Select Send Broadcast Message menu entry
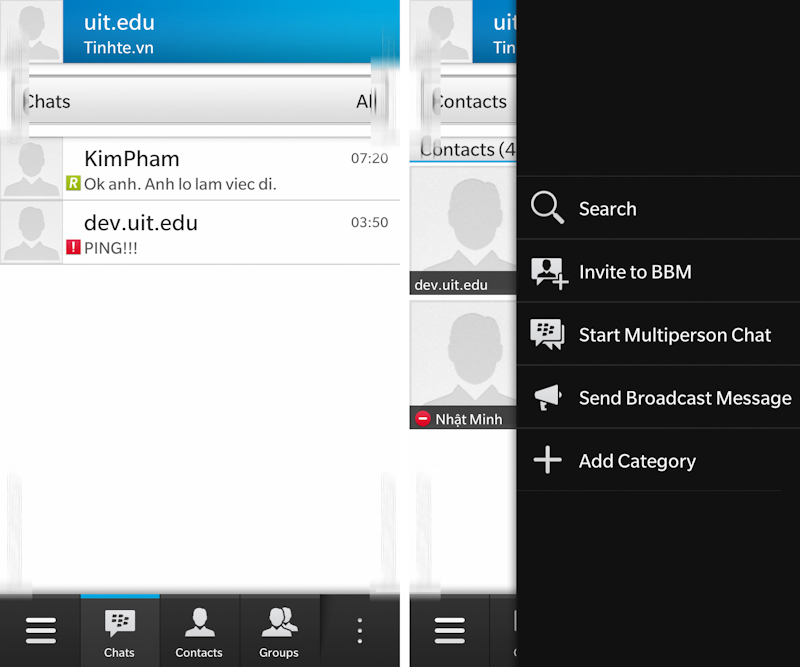800x667 pixels. click(685, 398)
